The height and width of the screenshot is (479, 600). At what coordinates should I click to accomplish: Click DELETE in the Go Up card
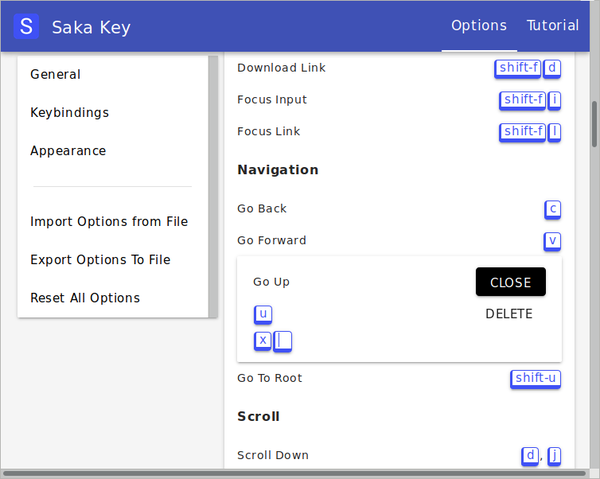[x=509, y=314]
